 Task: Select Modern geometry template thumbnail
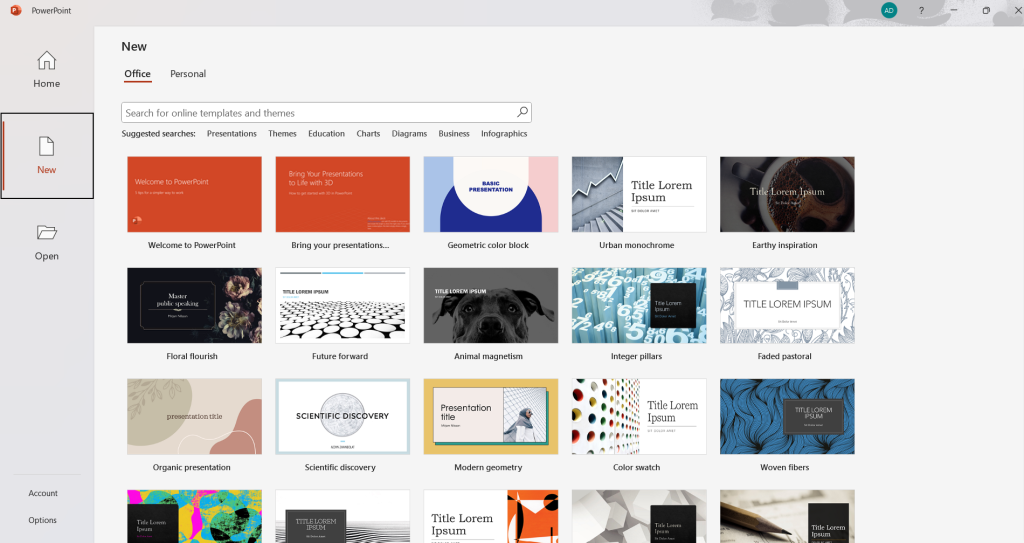[491, 416]
